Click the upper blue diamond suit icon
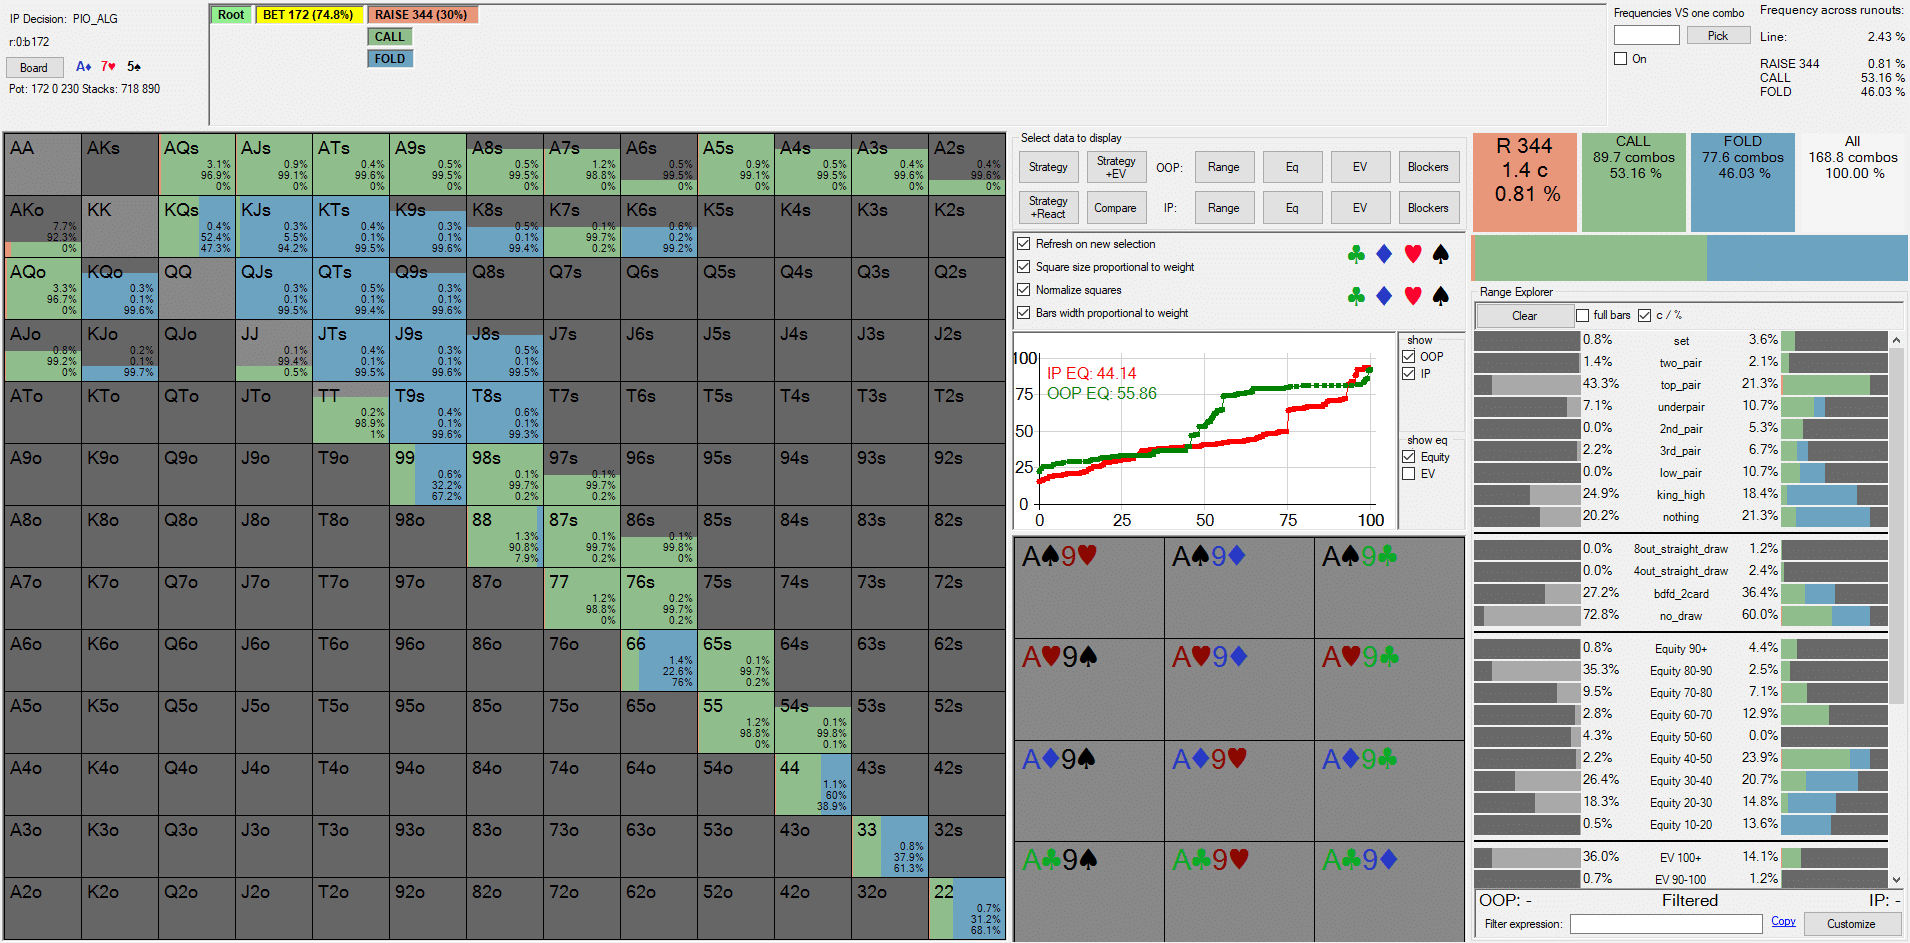This screenshot has width=1910, height=943. click(1384, 255)
